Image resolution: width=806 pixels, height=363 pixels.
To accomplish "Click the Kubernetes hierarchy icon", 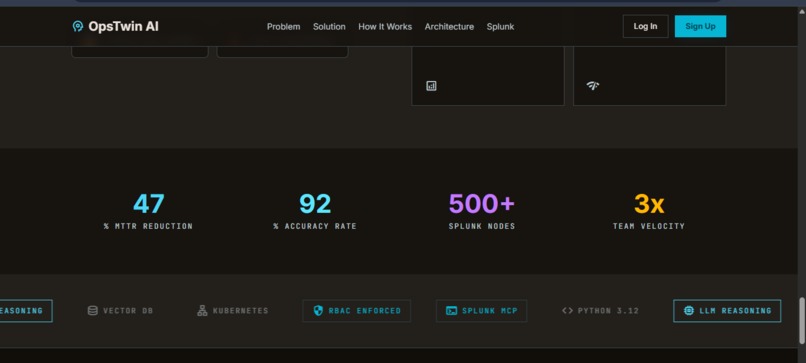I will [203, 311].
